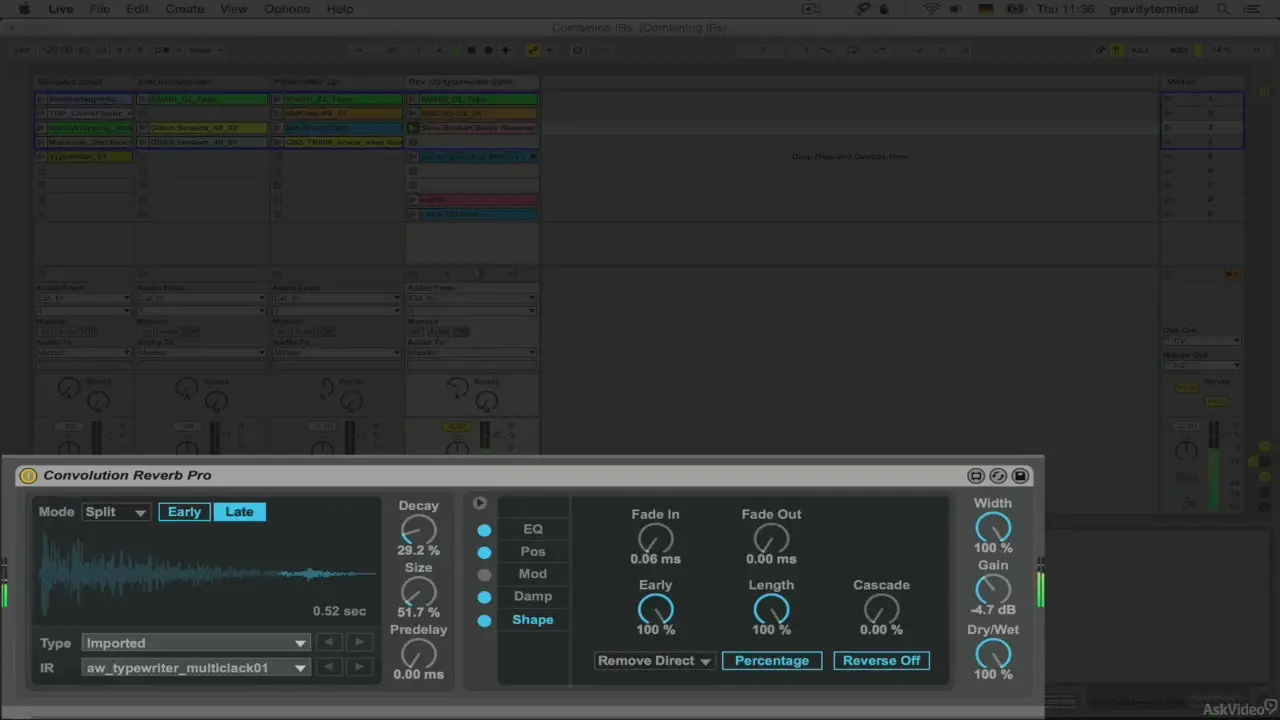Open Spotlight search in the menu bar

[x=1224, y=9]
